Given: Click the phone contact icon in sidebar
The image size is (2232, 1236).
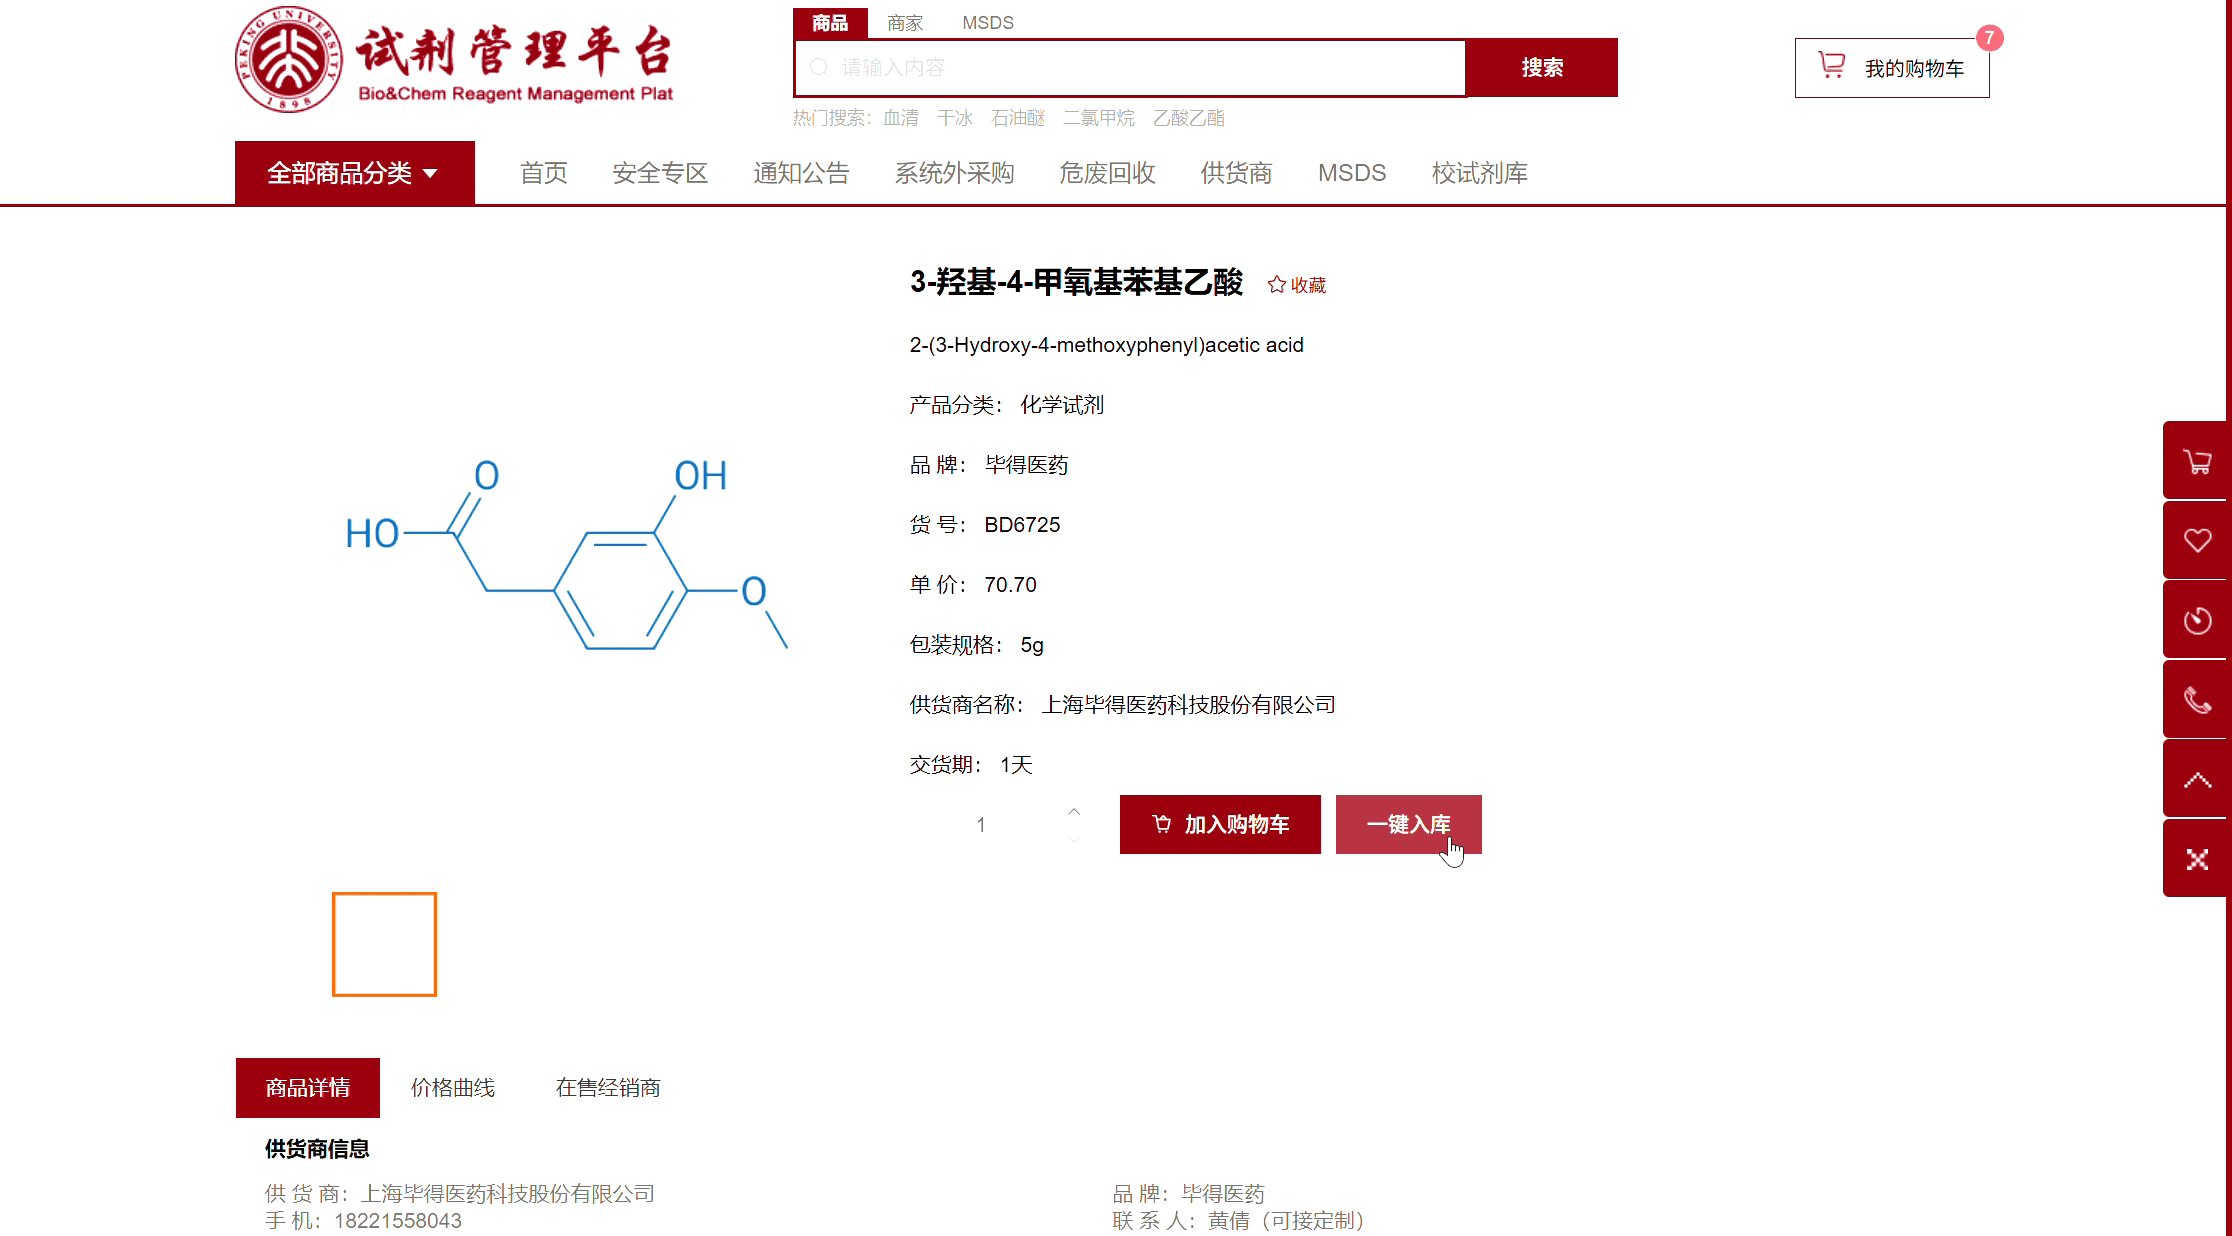Looking at the screenshot, I should tap(2196, 700).
